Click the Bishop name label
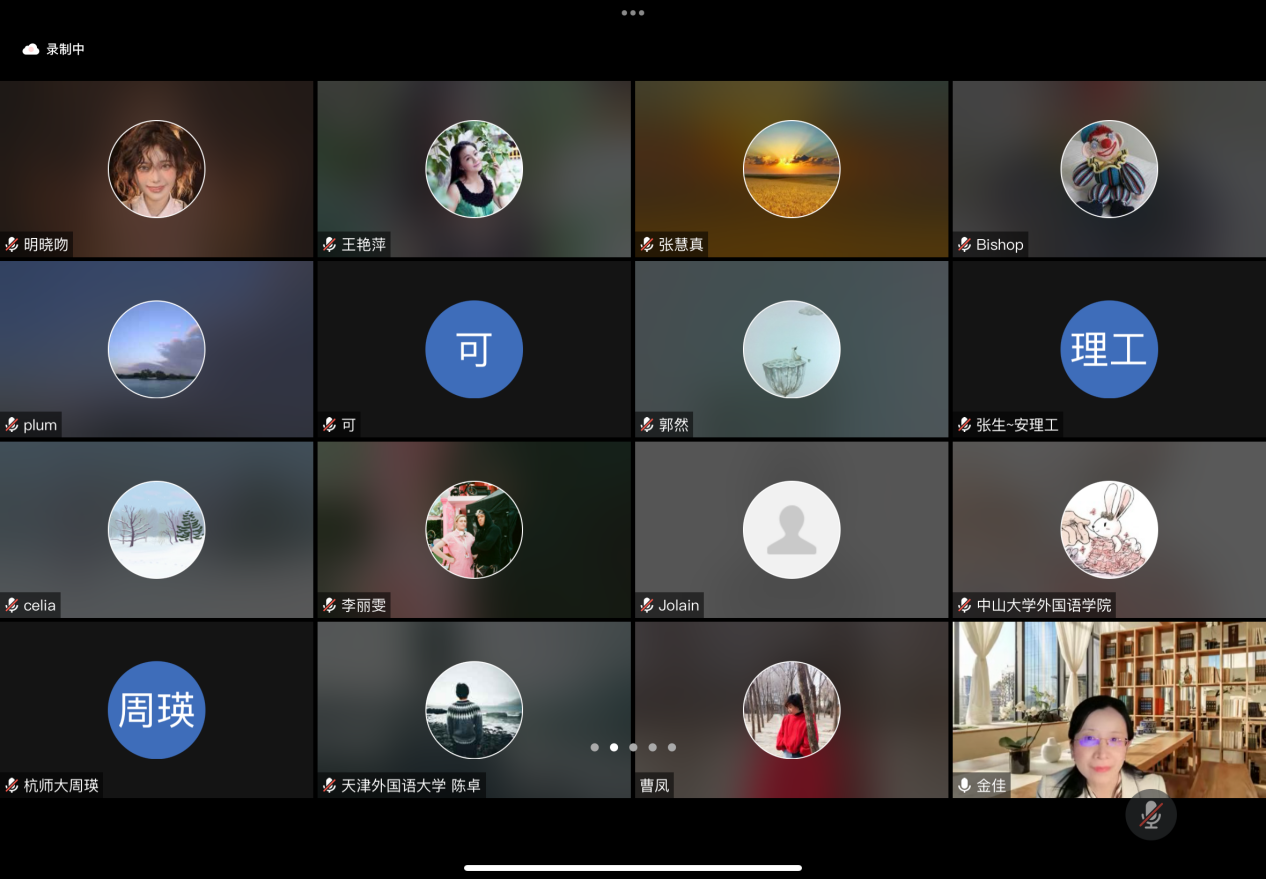 [x=1000, y=244]
